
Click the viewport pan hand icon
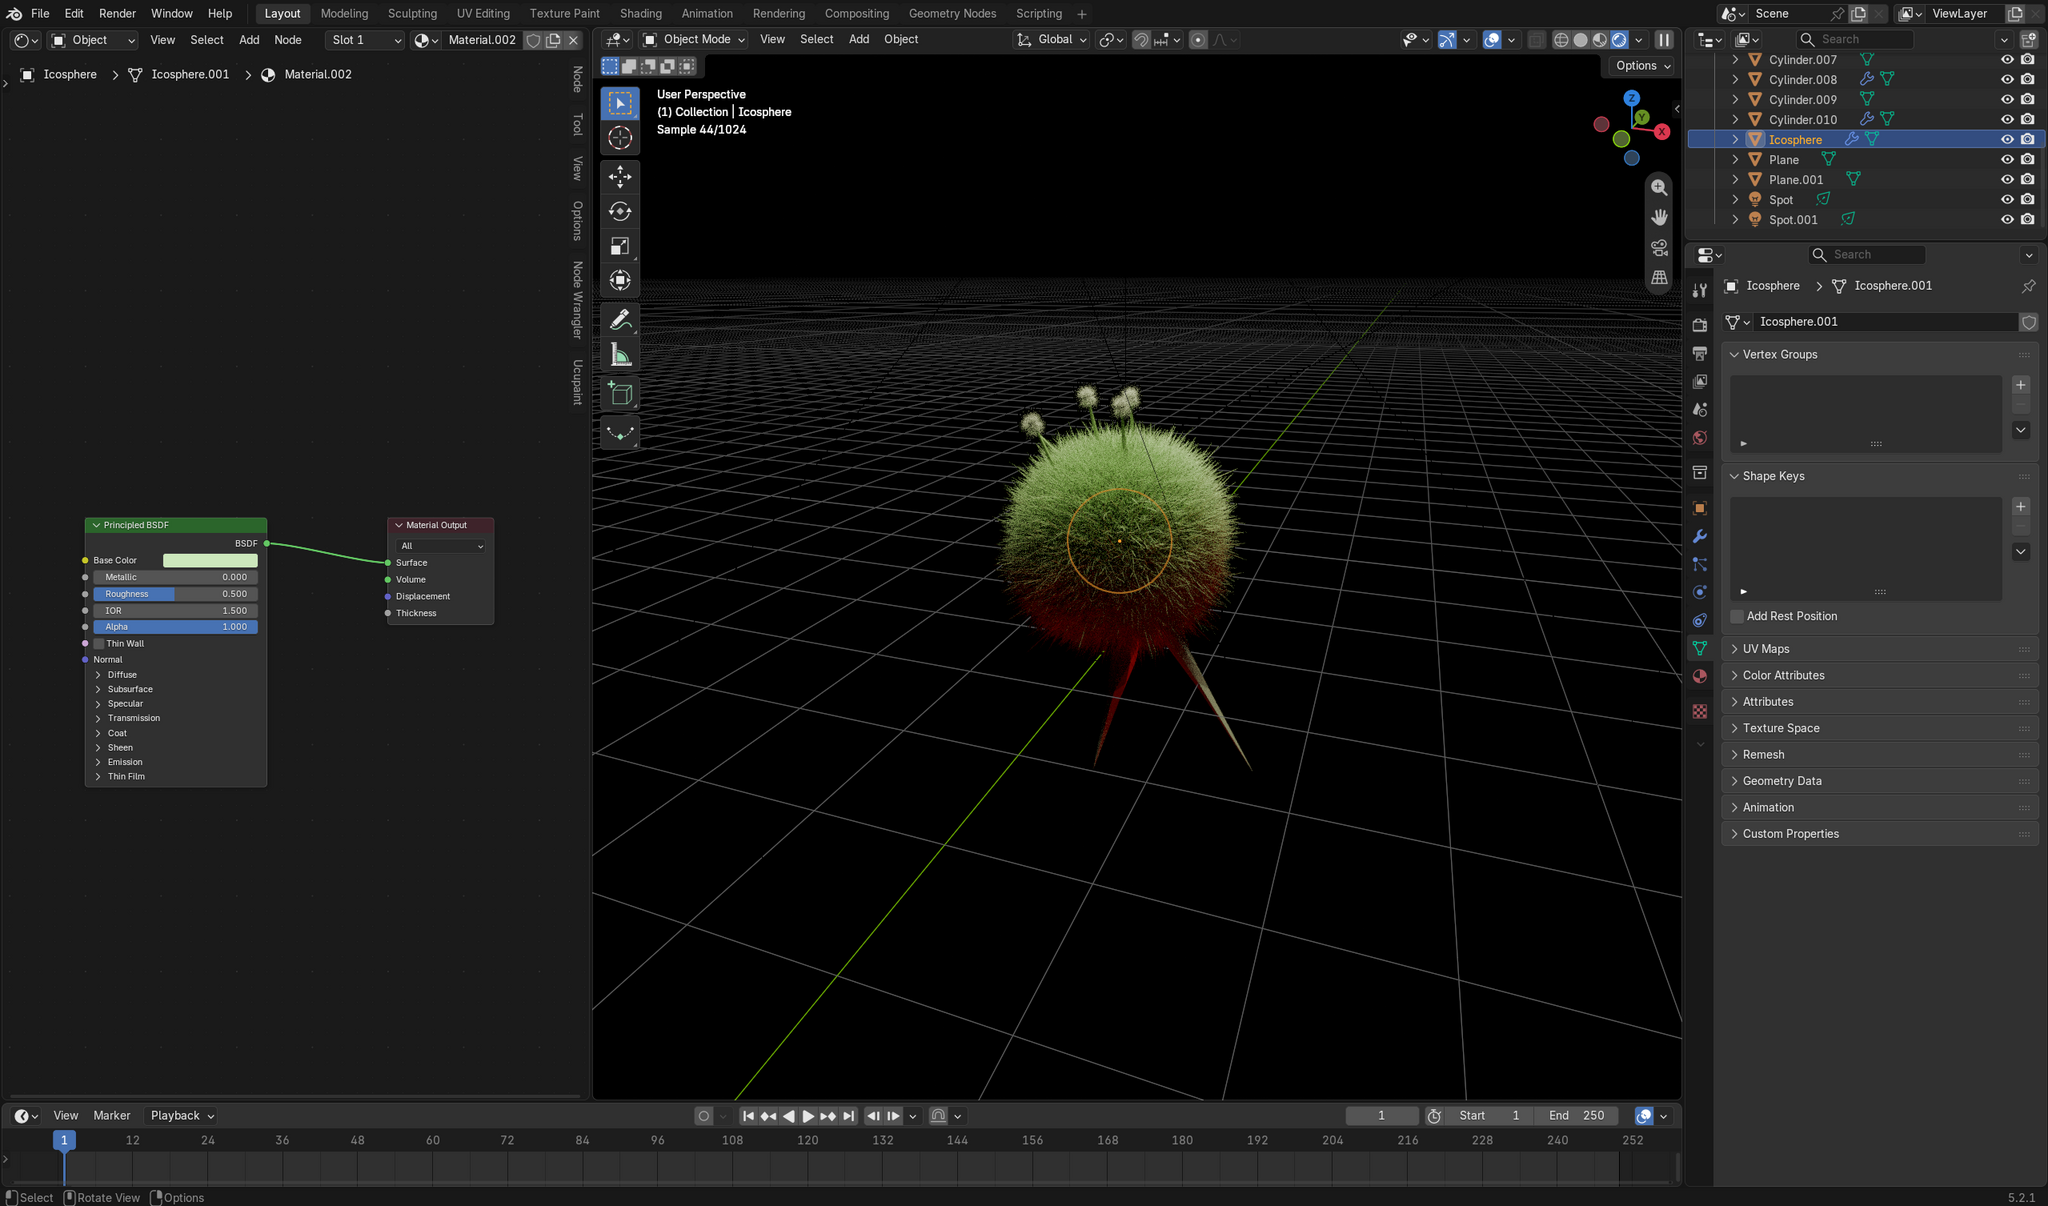click(x=1659, y=217)
